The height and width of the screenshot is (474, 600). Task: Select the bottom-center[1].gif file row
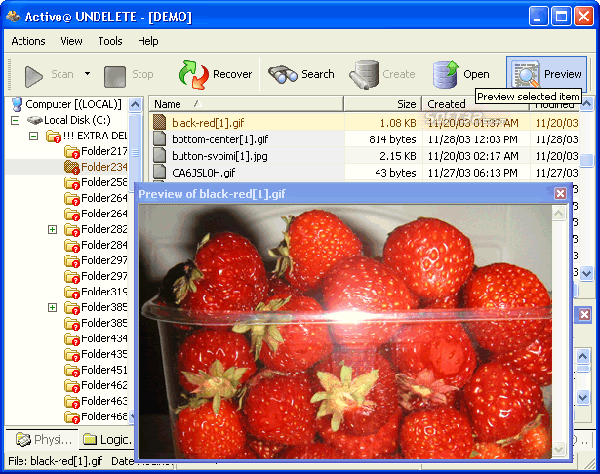click(x=364, y=139)
